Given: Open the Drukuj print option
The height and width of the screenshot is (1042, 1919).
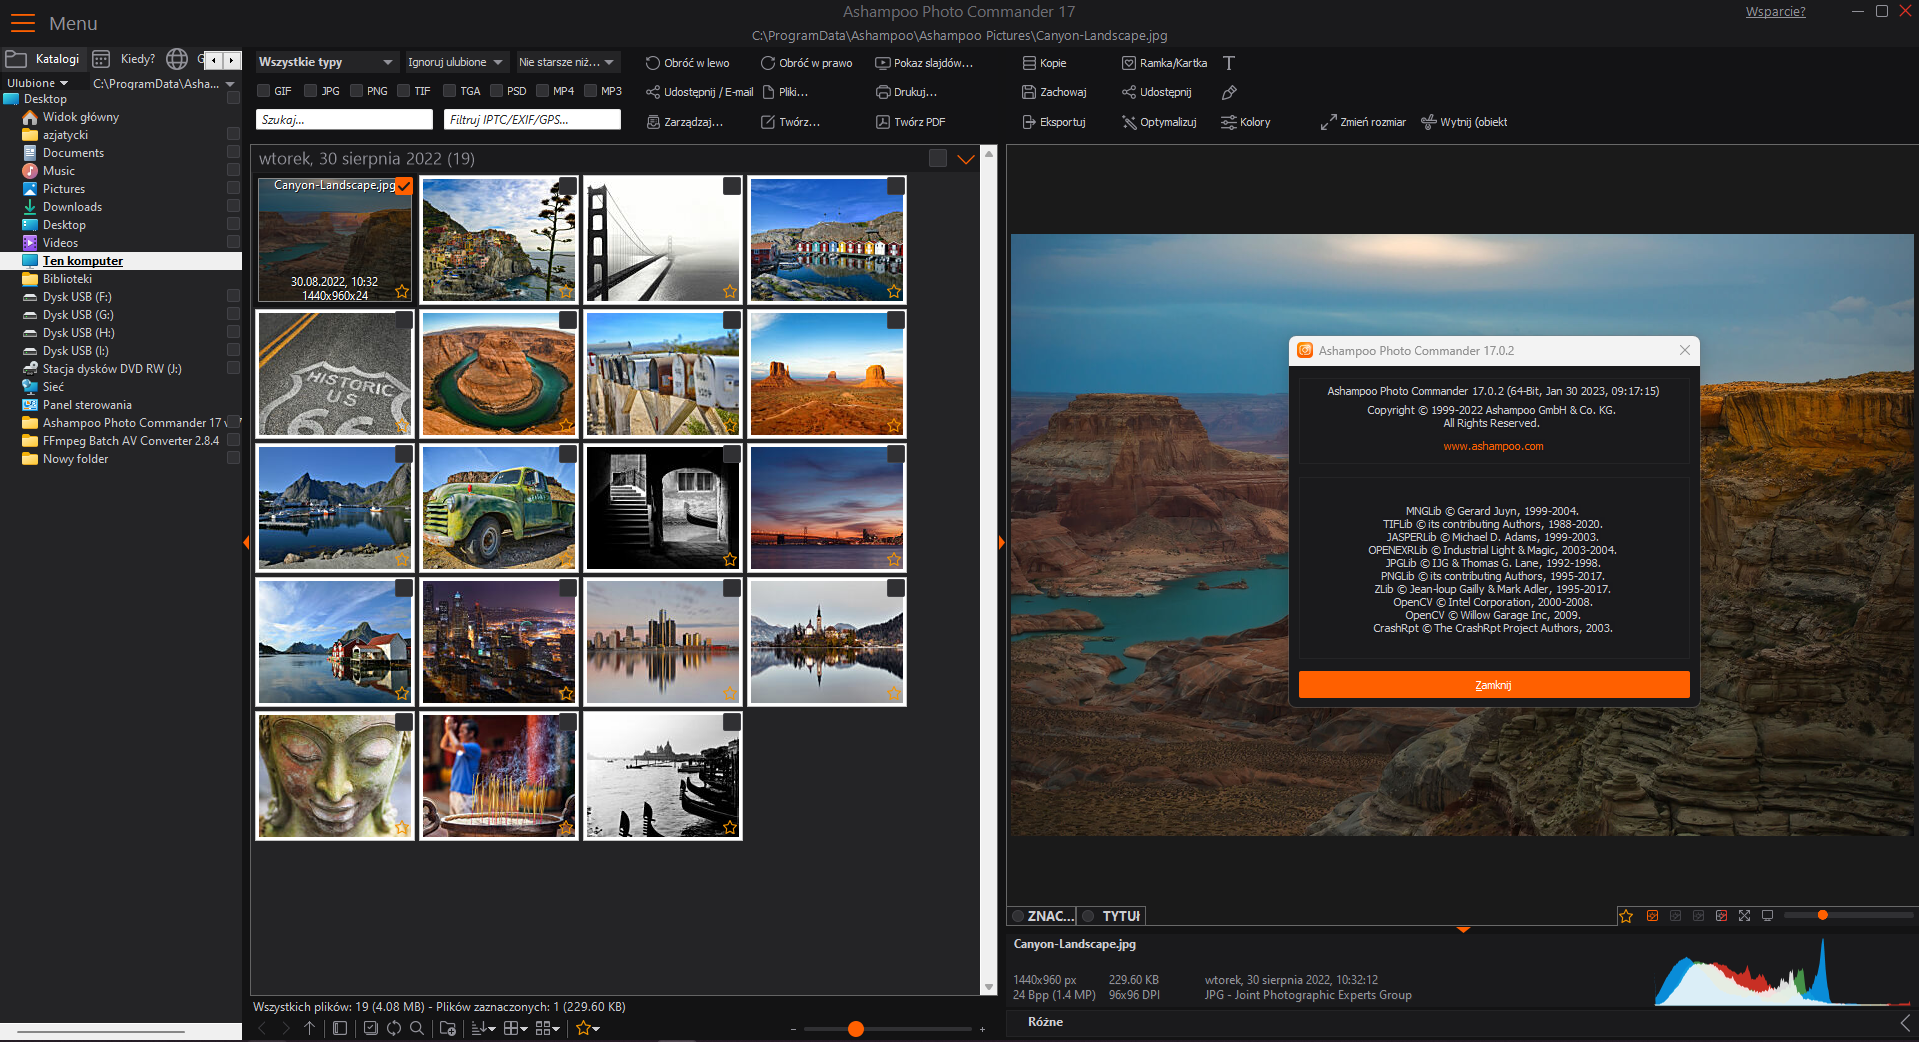Looking at the screenshot, I should [906, 92].
